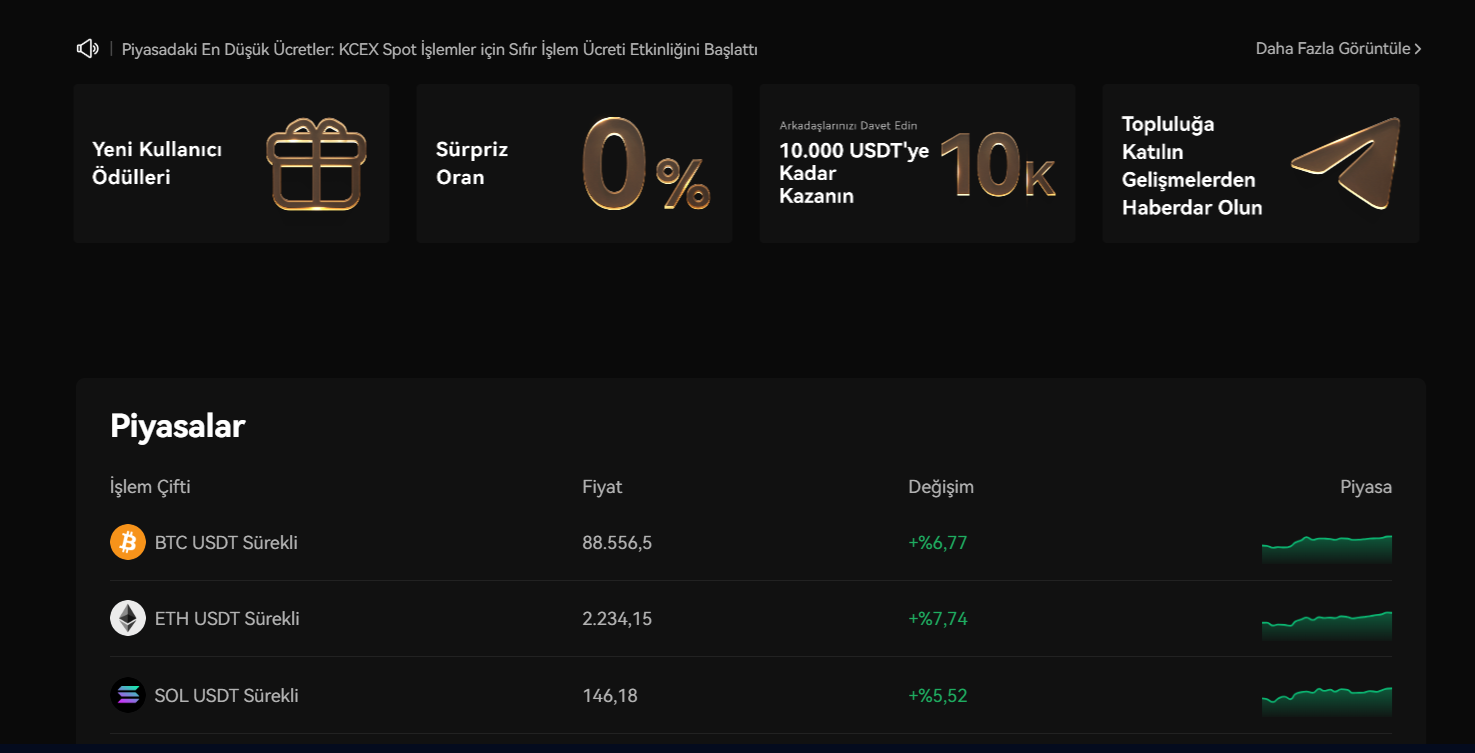Open SOL USDT Sürekli pair name
Image resolution: width=1475 pixels, height=753 pixels.
pyautogui.click(x=226, y=695)
